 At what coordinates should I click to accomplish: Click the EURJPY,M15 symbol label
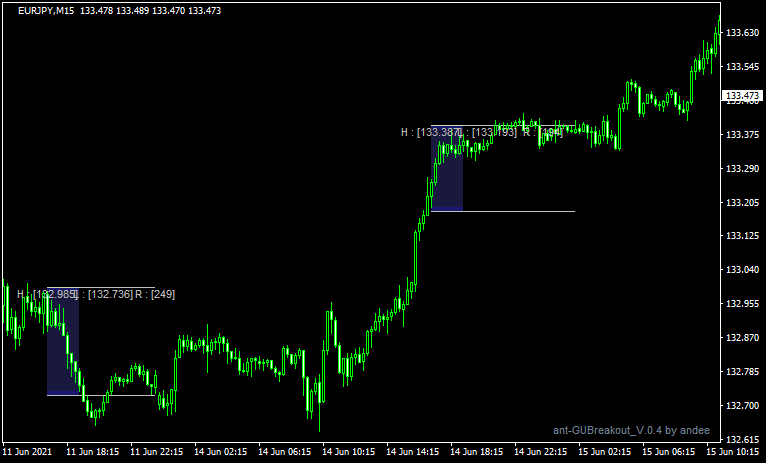[x=46, y=11]
